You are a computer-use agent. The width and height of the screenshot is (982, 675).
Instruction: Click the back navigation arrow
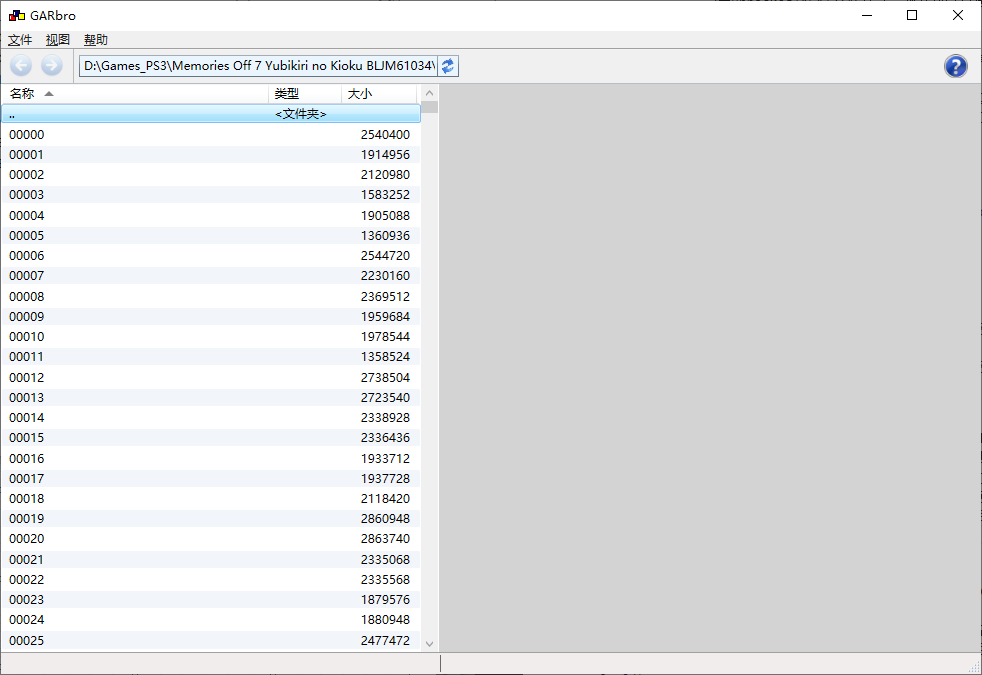21,65
